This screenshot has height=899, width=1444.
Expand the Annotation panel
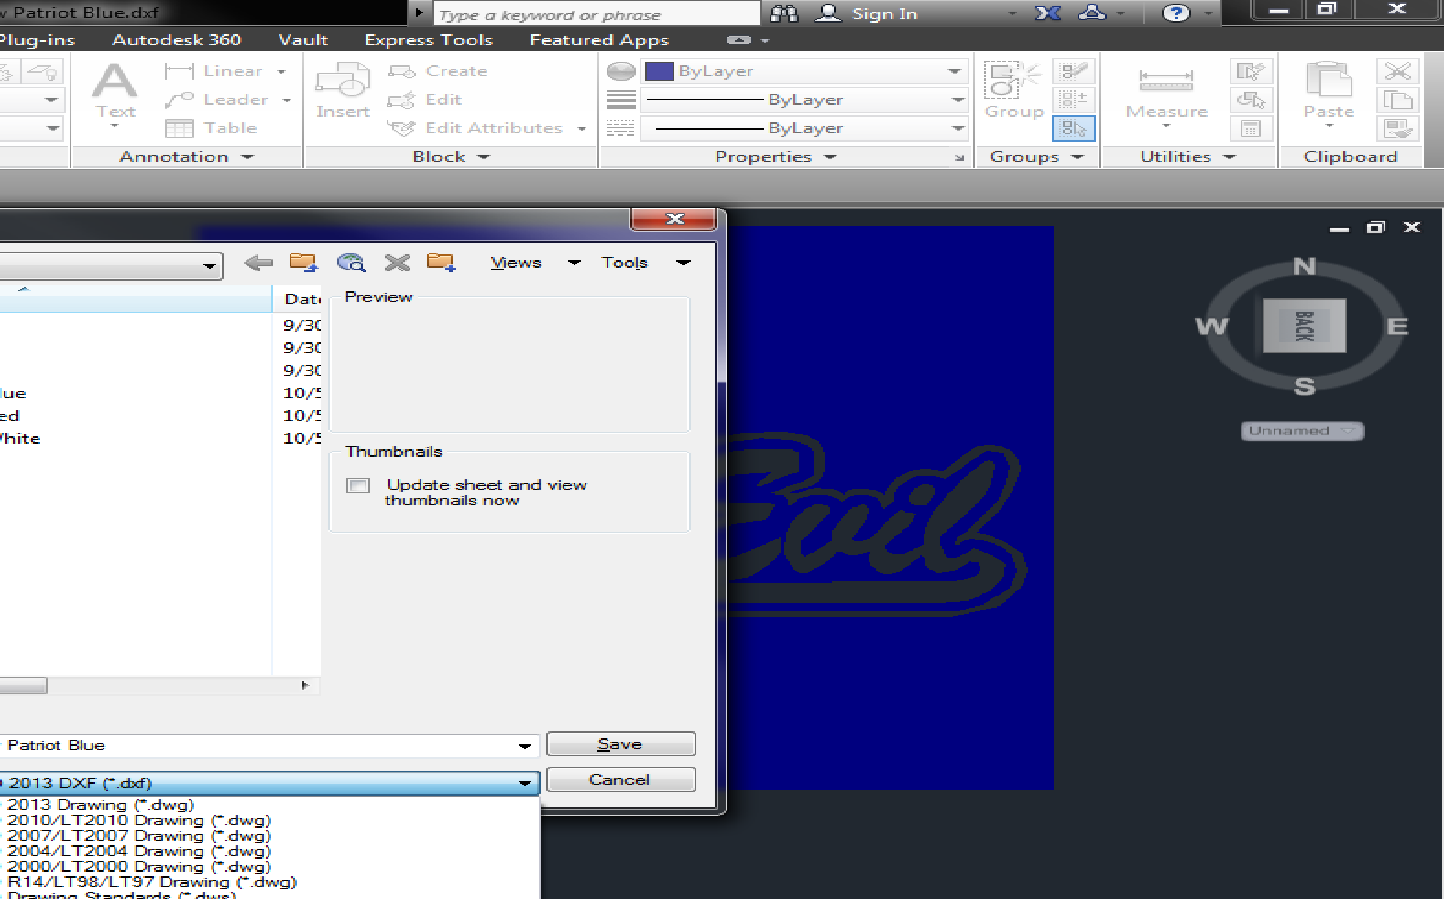(186, 157)
